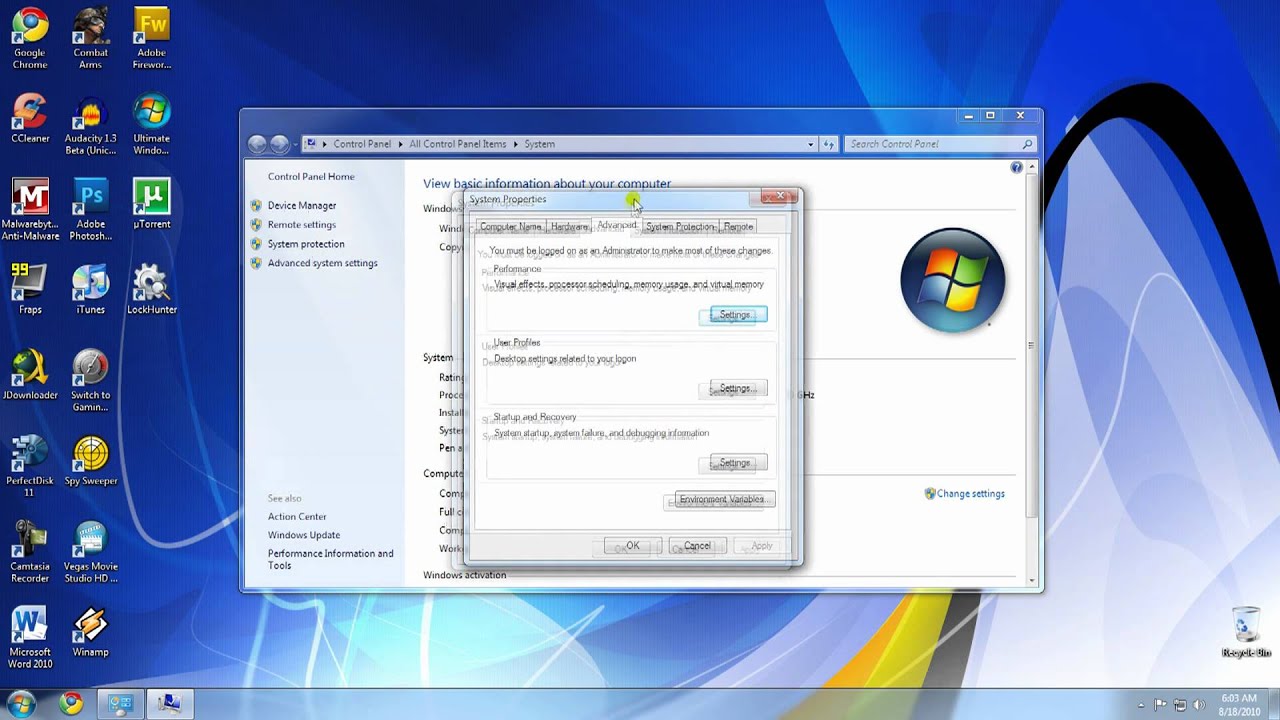1280x720 pixels.
Task: Open Spy Sweeper desktop icon
Action: click(90, 460)
